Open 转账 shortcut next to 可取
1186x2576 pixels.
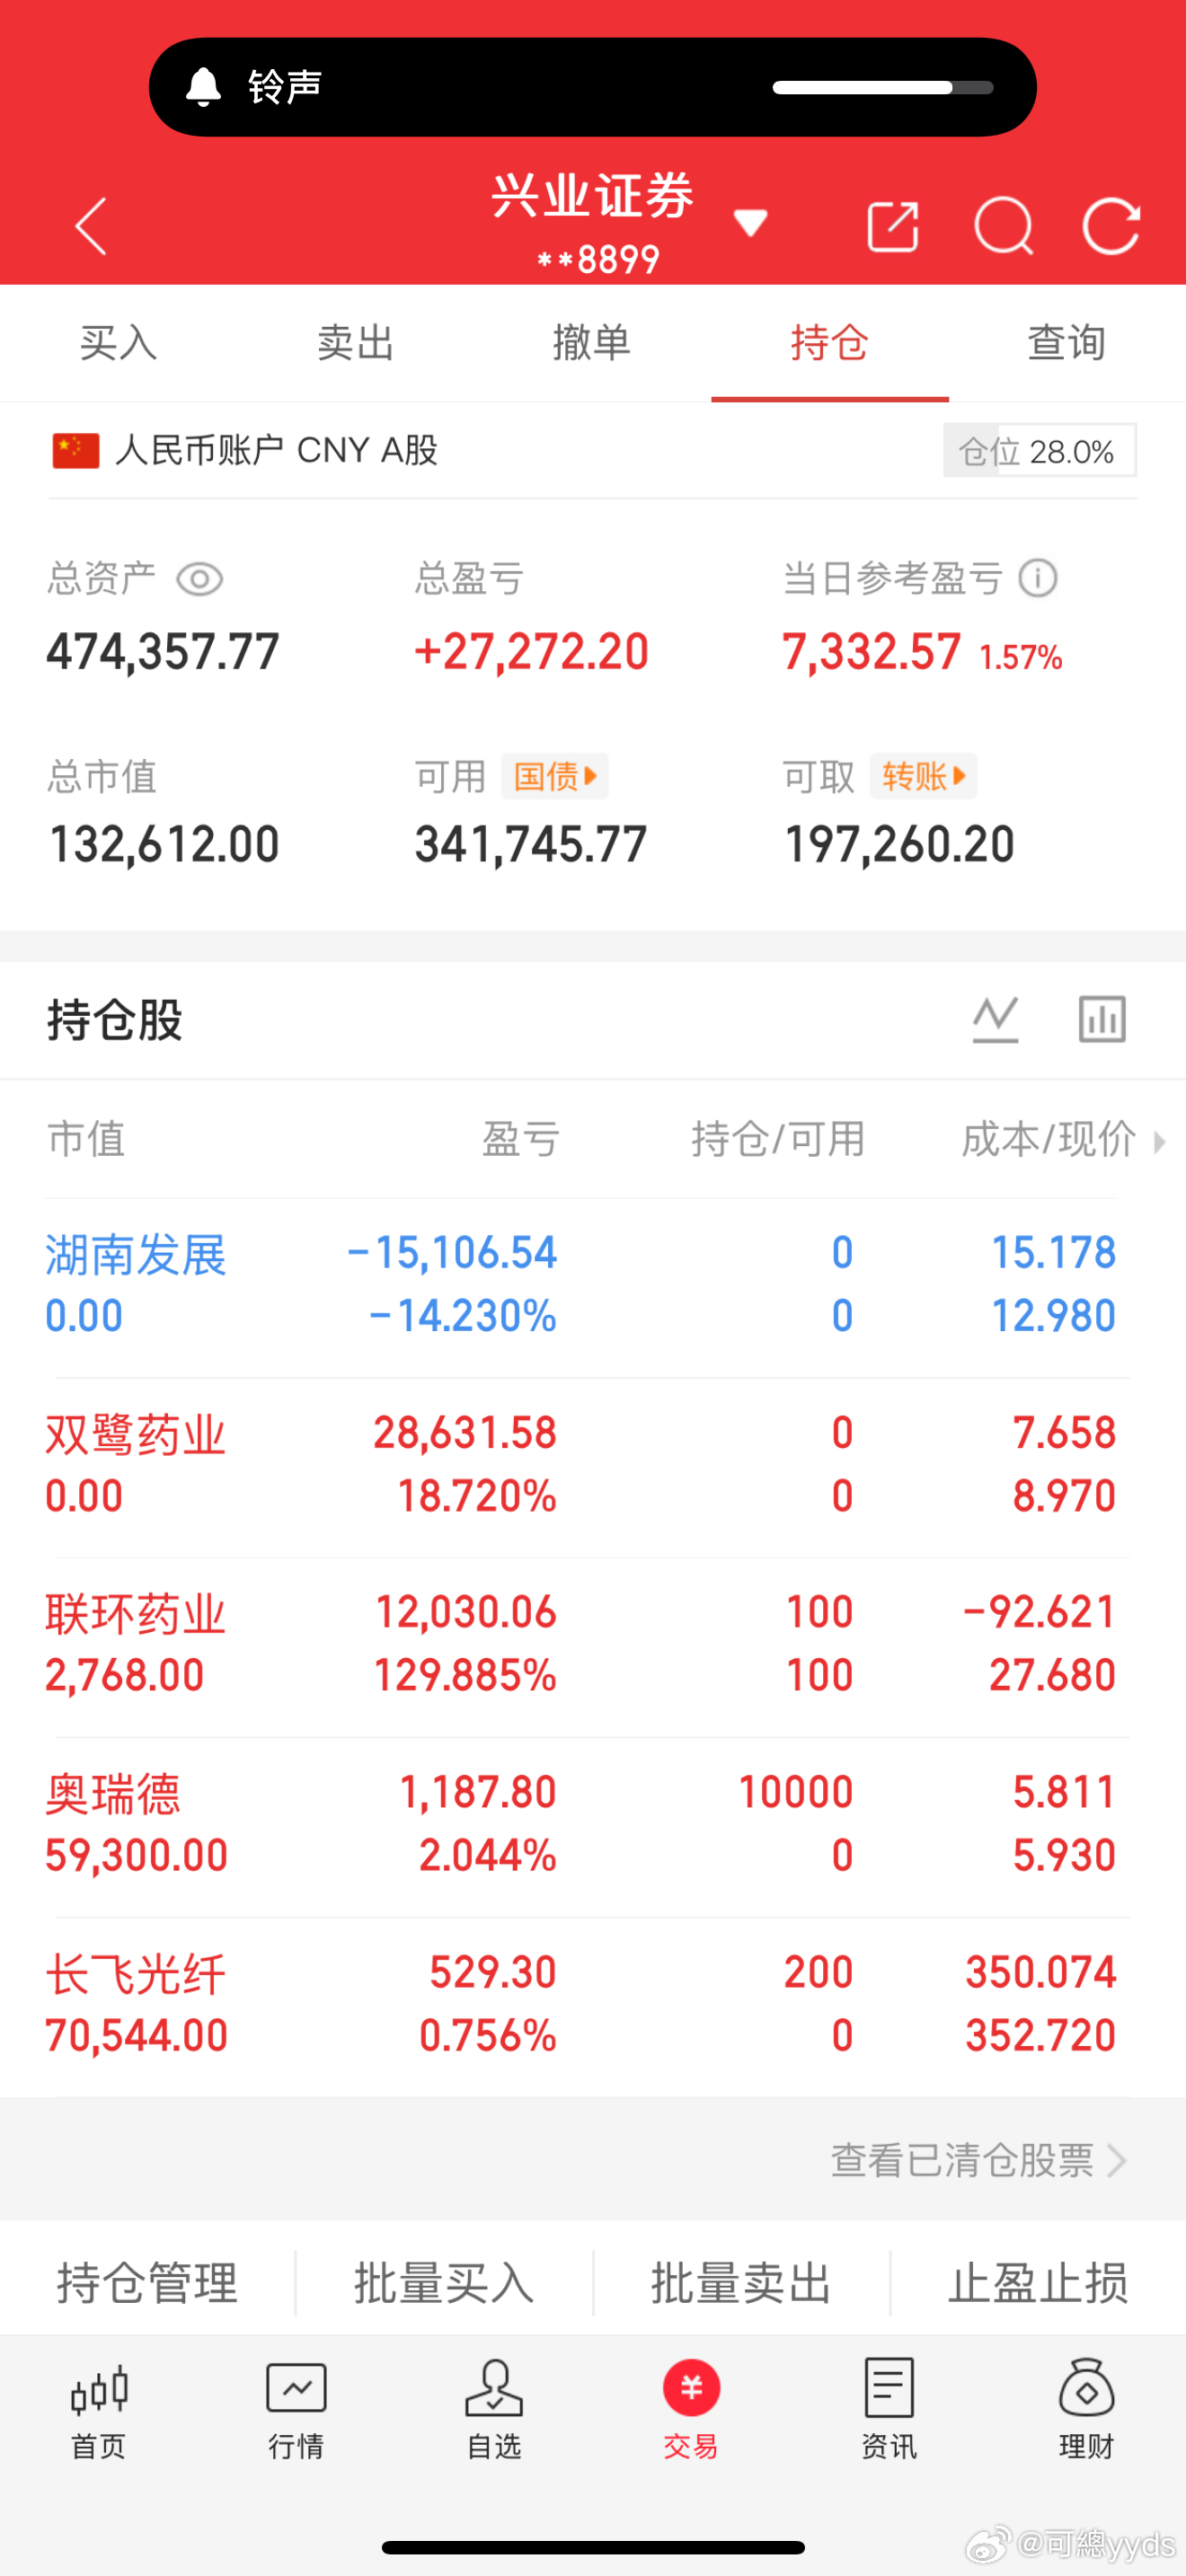point(923,776)
